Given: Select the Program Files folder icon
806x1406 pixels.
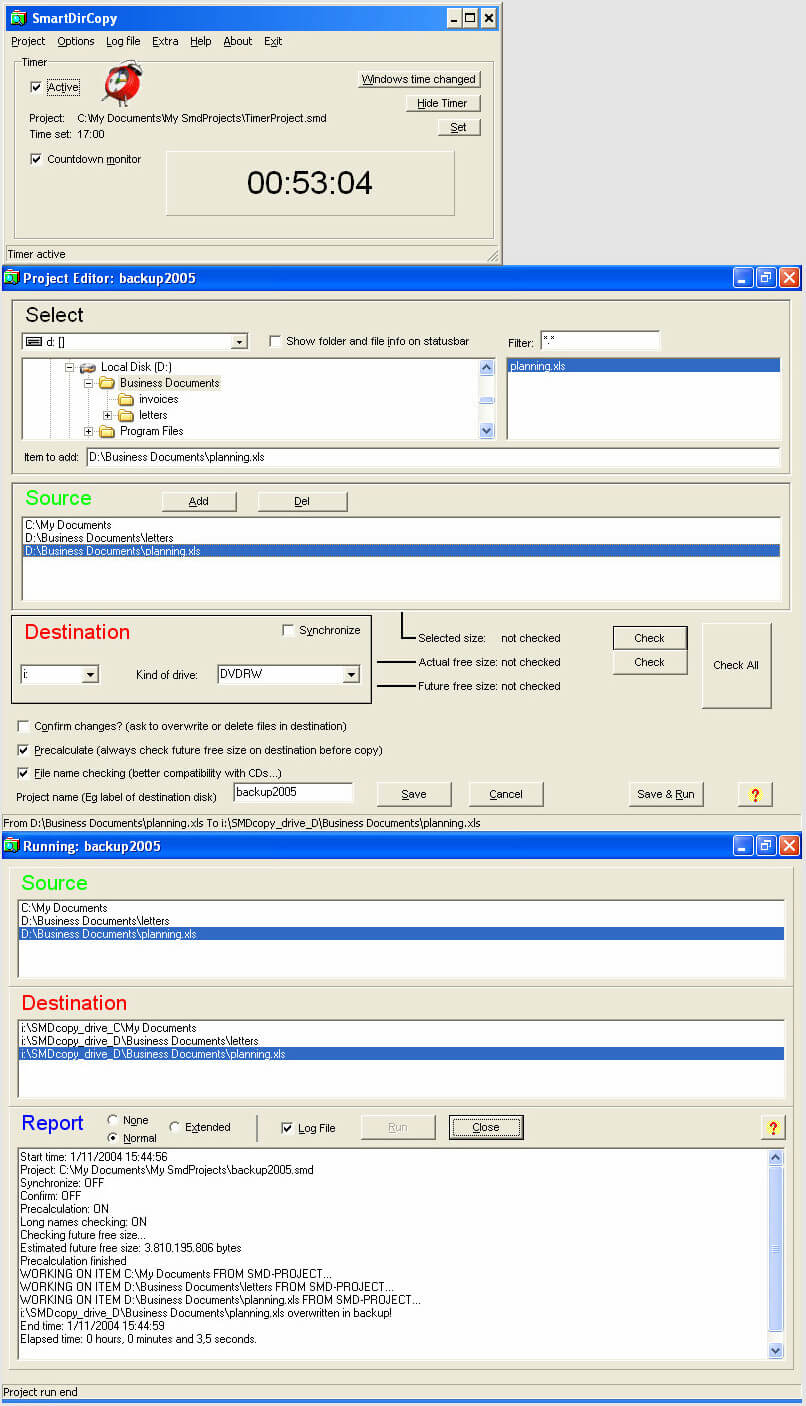Looking at the screenshot, I should 107,431.
